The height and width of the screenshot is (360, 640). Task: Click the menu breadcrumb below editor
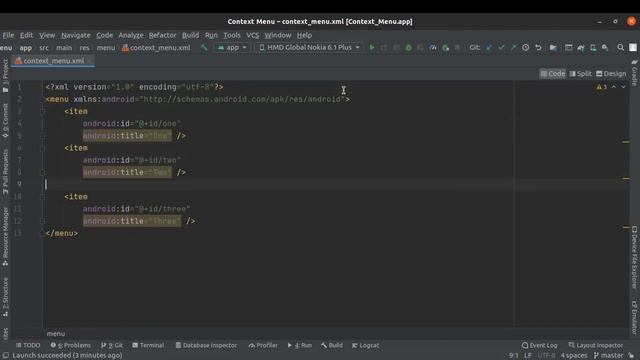point(56,334)
